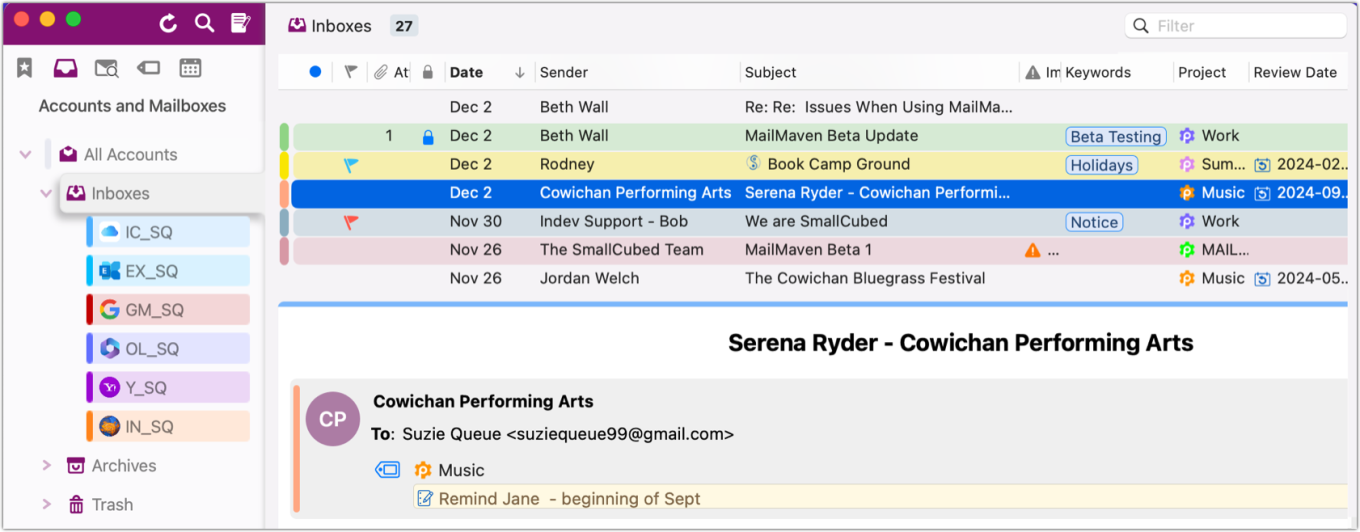Image resolution: width=1360 pixels, height=532 pixels.
Task: Collapse the All Accounts tree
Action: click(x=25, y=155)
